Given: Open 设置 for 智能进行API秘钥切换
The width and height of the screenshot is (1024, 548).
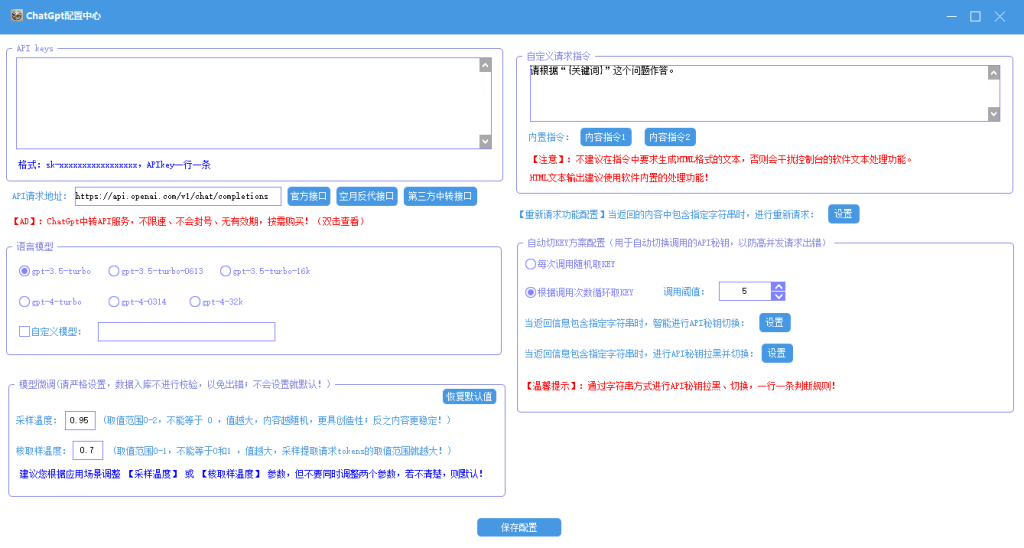Looking at the screenshot, I should coord(775,323).
